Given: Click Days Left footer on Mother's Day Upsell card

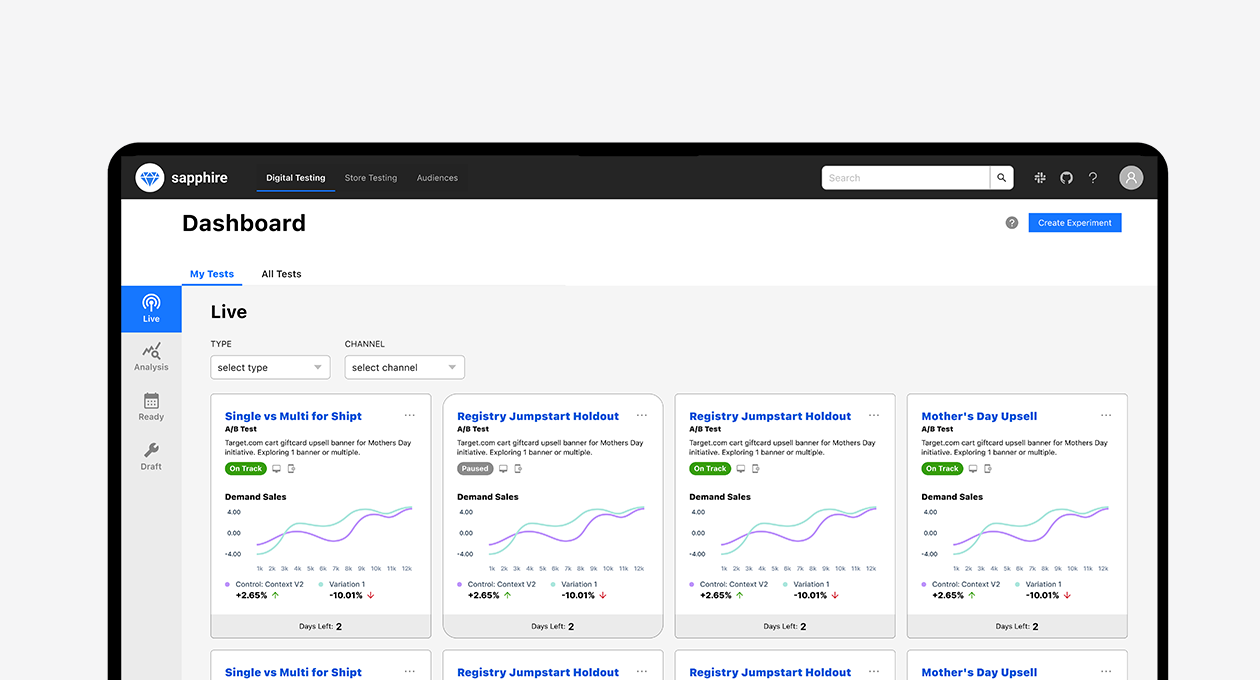Looking at the screenshot, I should pyautogui.click(x=1017, y=626).
